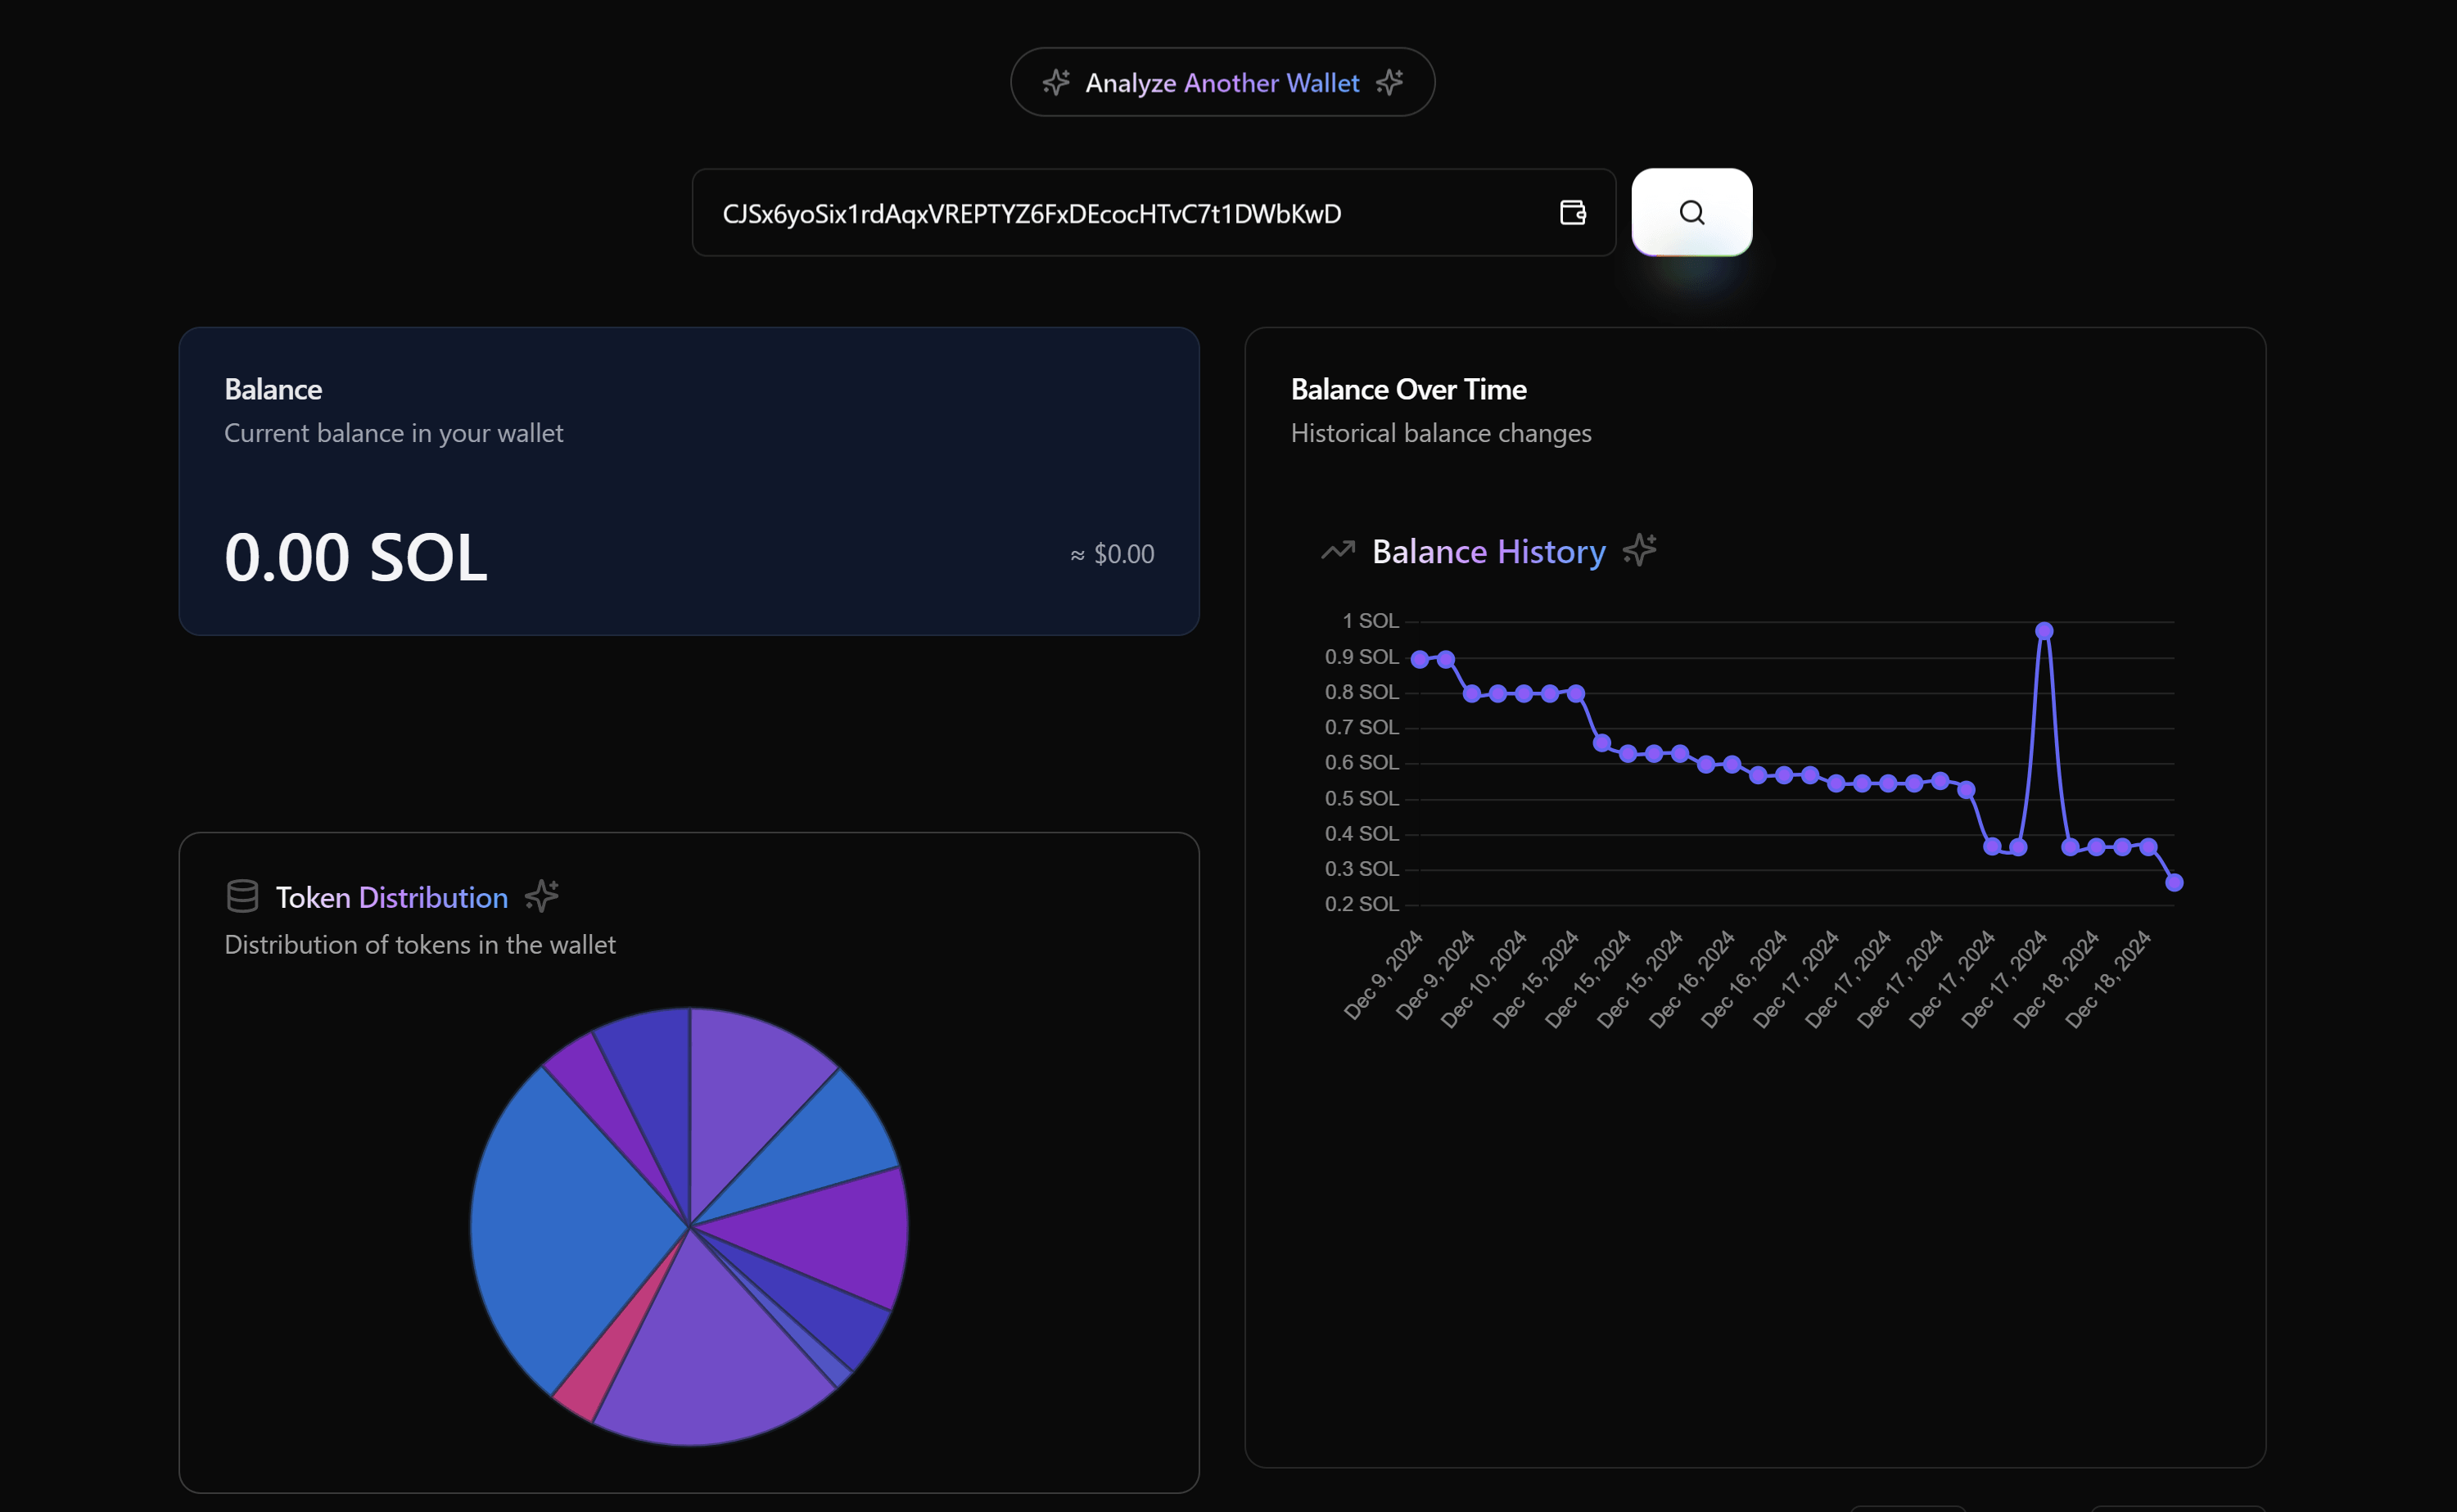Click sparkle icon after Token Distribution title
This screenshot has width=2457, height=1512.
point(542,895)
